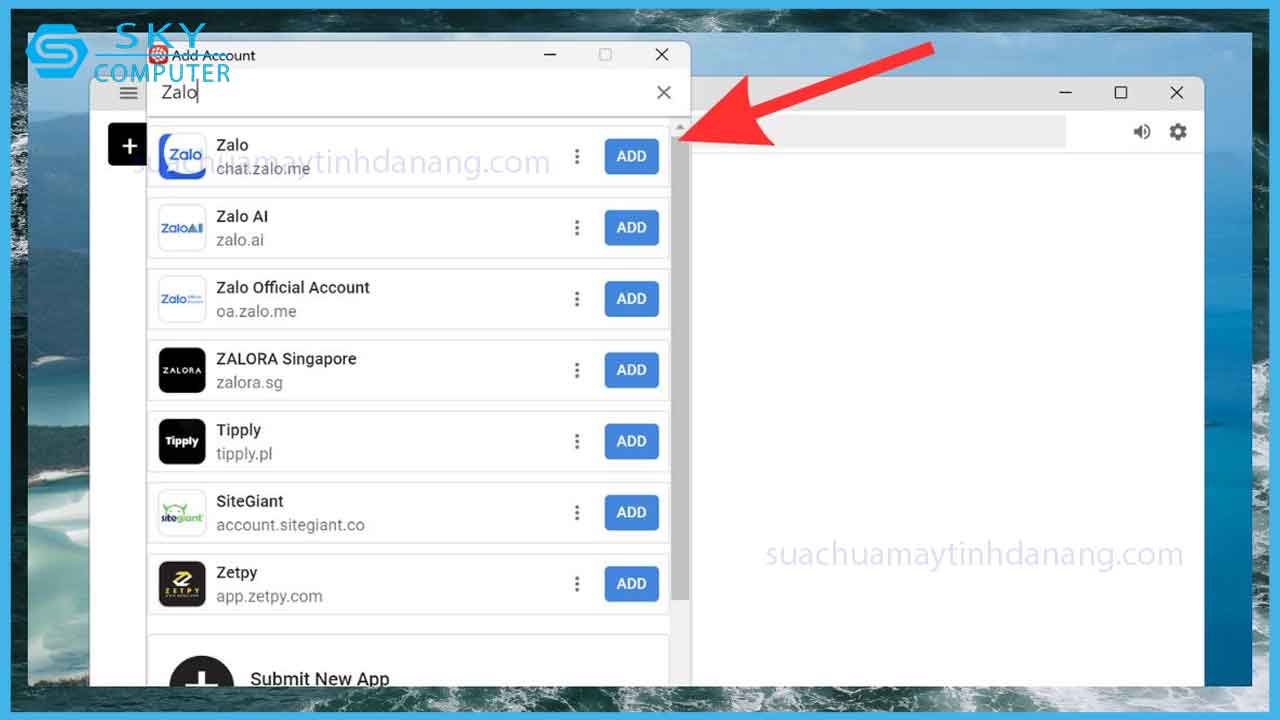The height and width of the screenshot is (720, 1280).
Task: Open more options for SiteGiant
Action: click(577, 513)
